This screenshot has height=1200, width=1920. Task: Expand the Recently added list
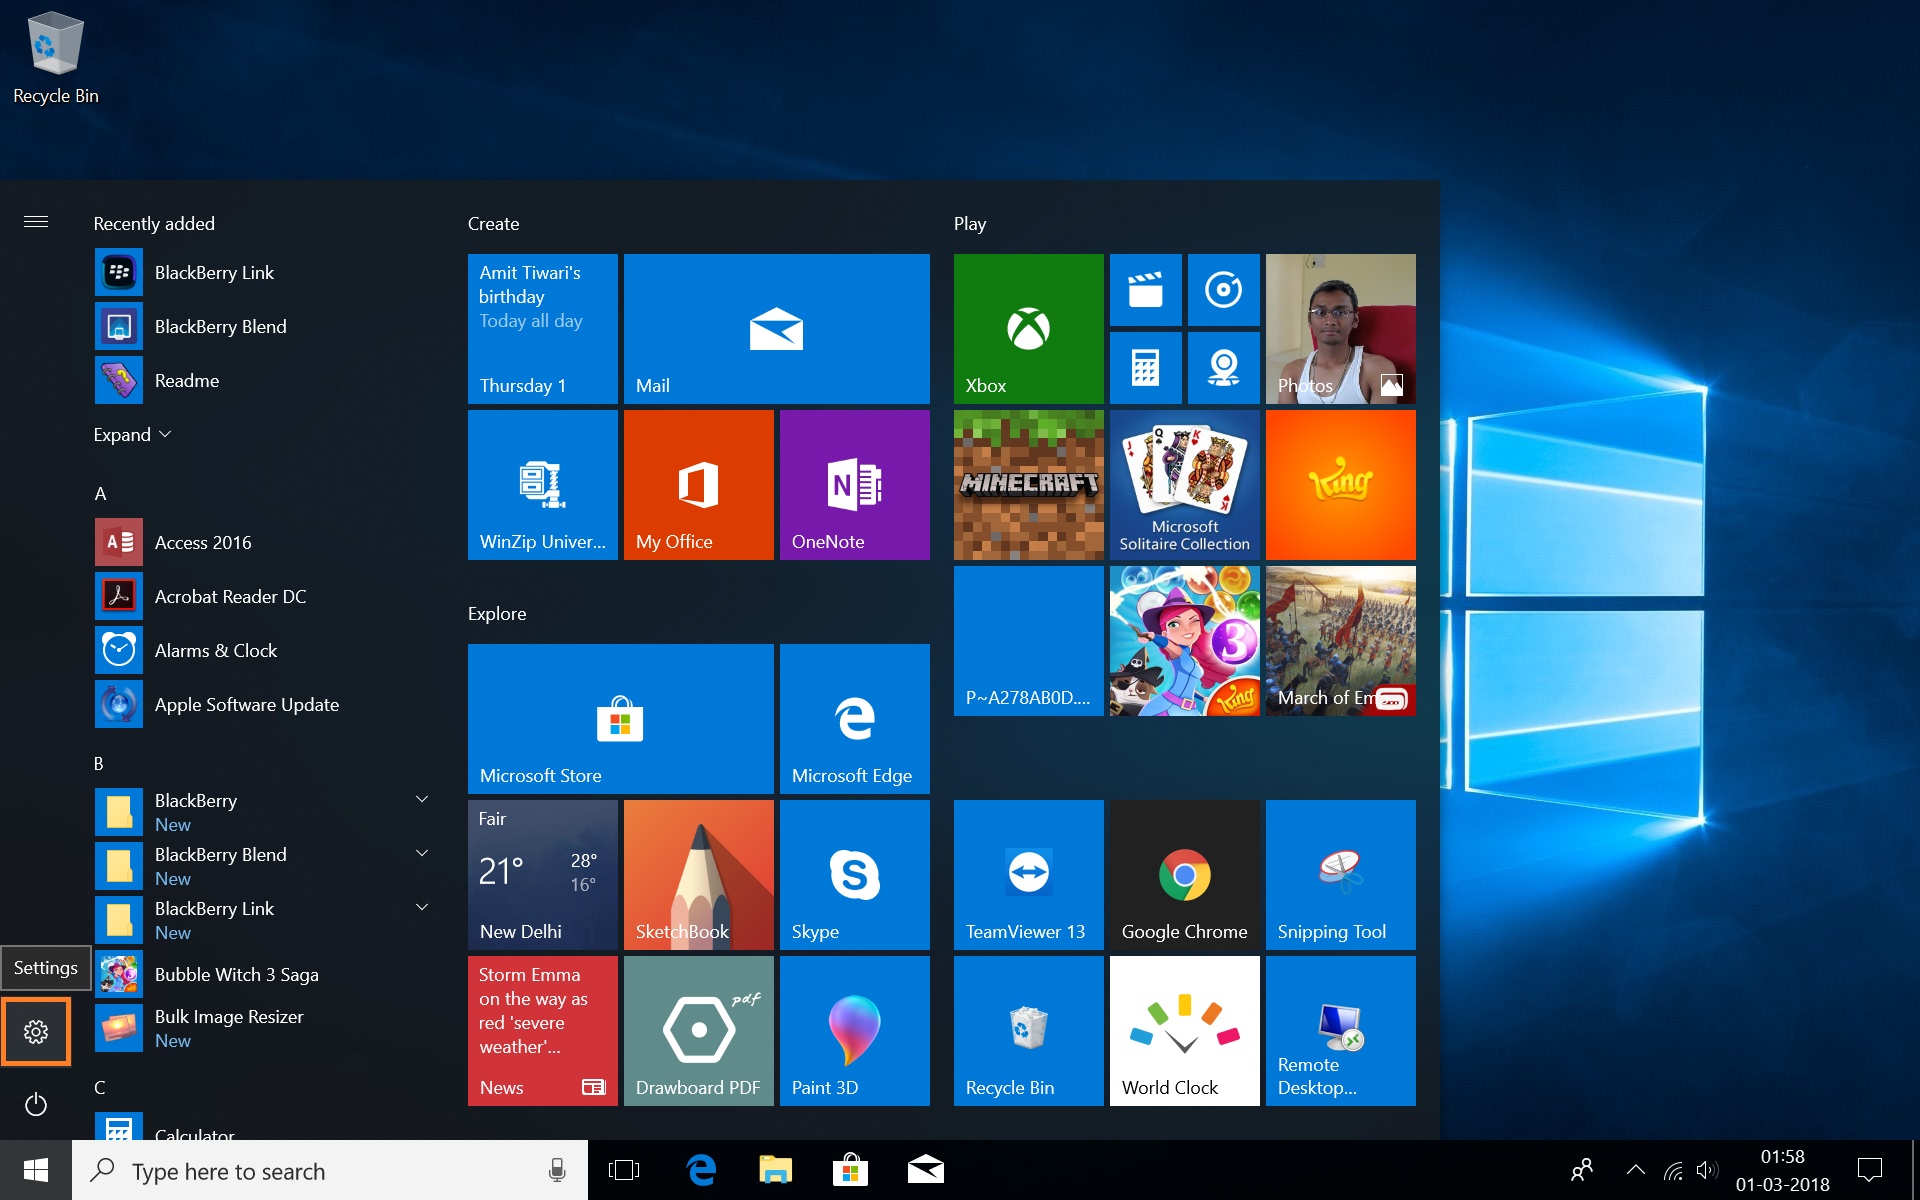[132, 435]
